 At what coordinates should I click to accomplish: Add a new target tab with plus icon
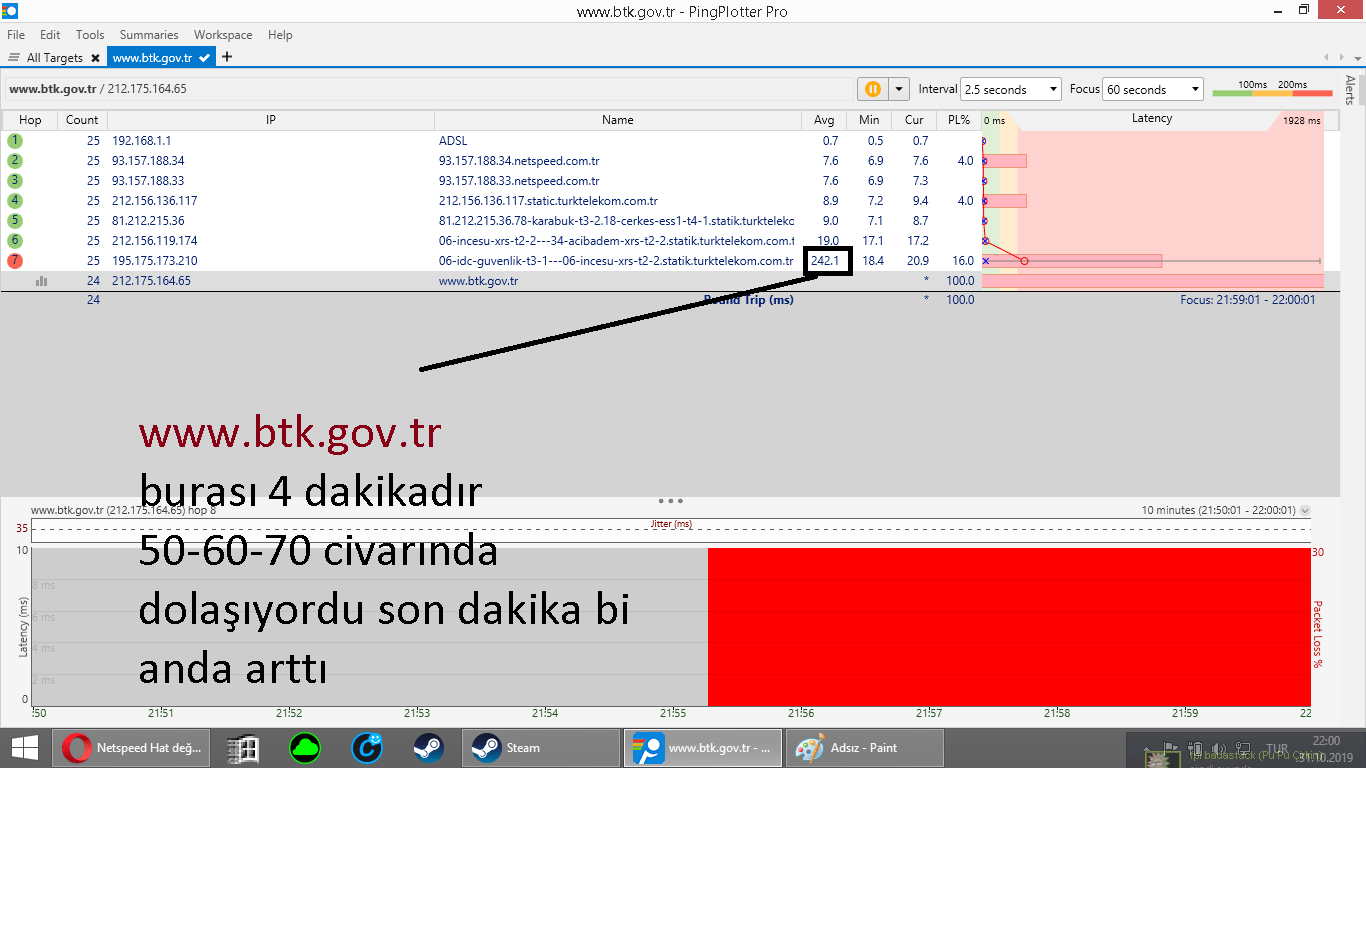(x=227, y=57)
